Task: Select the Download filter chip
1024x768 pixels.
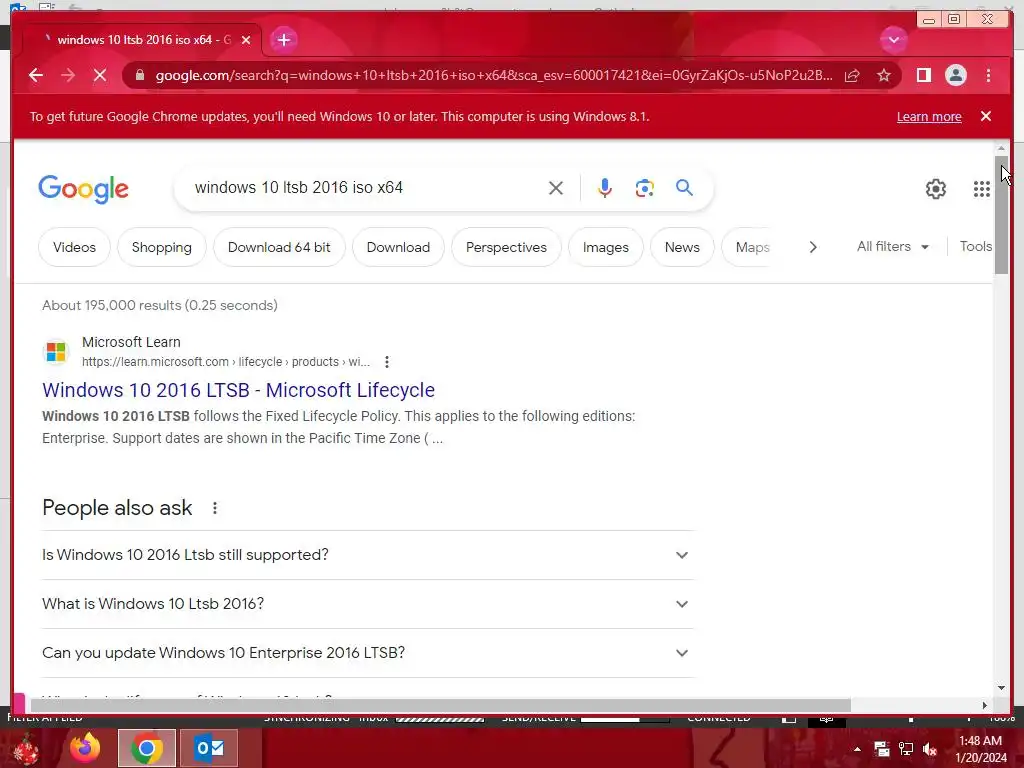Action: coord(398,247)
